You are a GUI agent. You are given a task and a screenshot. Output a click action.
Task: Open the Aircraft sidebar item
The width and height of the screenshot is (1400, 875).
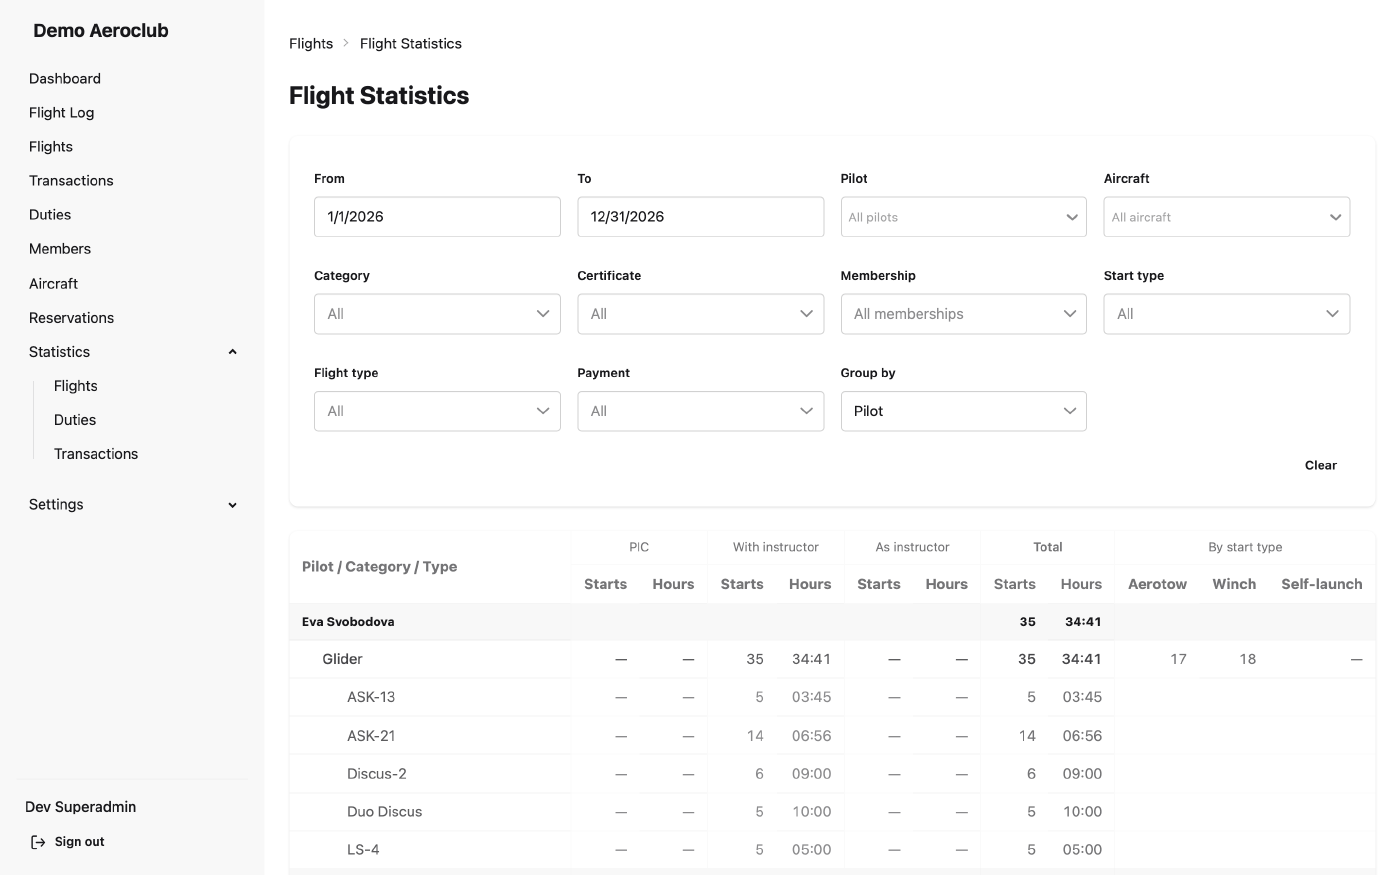click(x=54, y=284)
